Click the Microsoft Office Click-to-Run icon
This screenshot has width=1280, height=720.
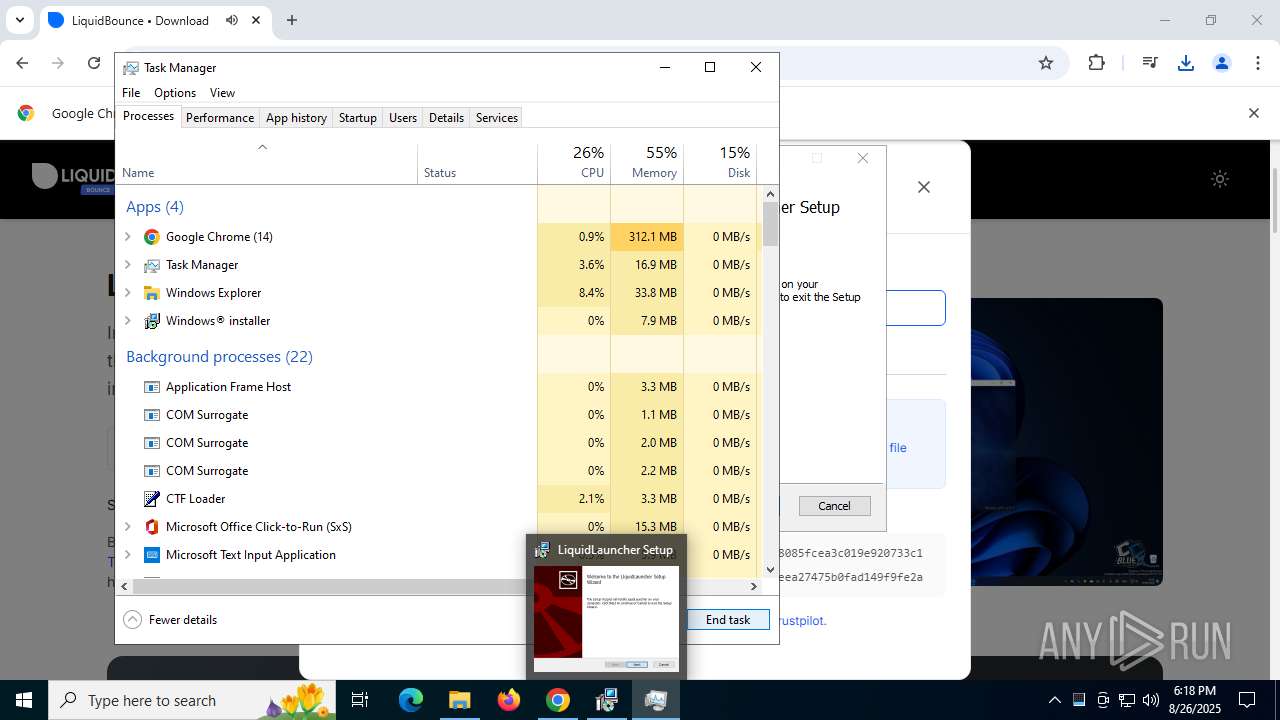click(152, 527)
